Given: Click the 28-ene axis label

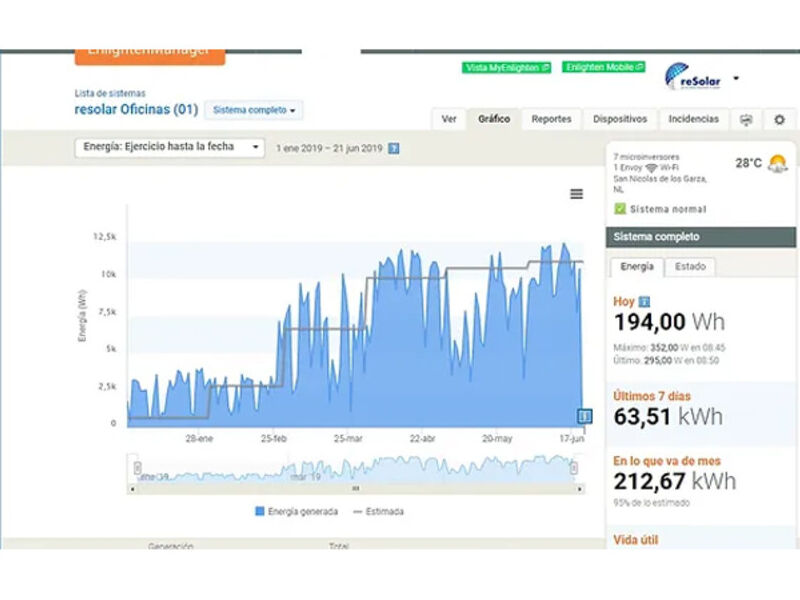Looking at the screenshot, I should 199,439.
